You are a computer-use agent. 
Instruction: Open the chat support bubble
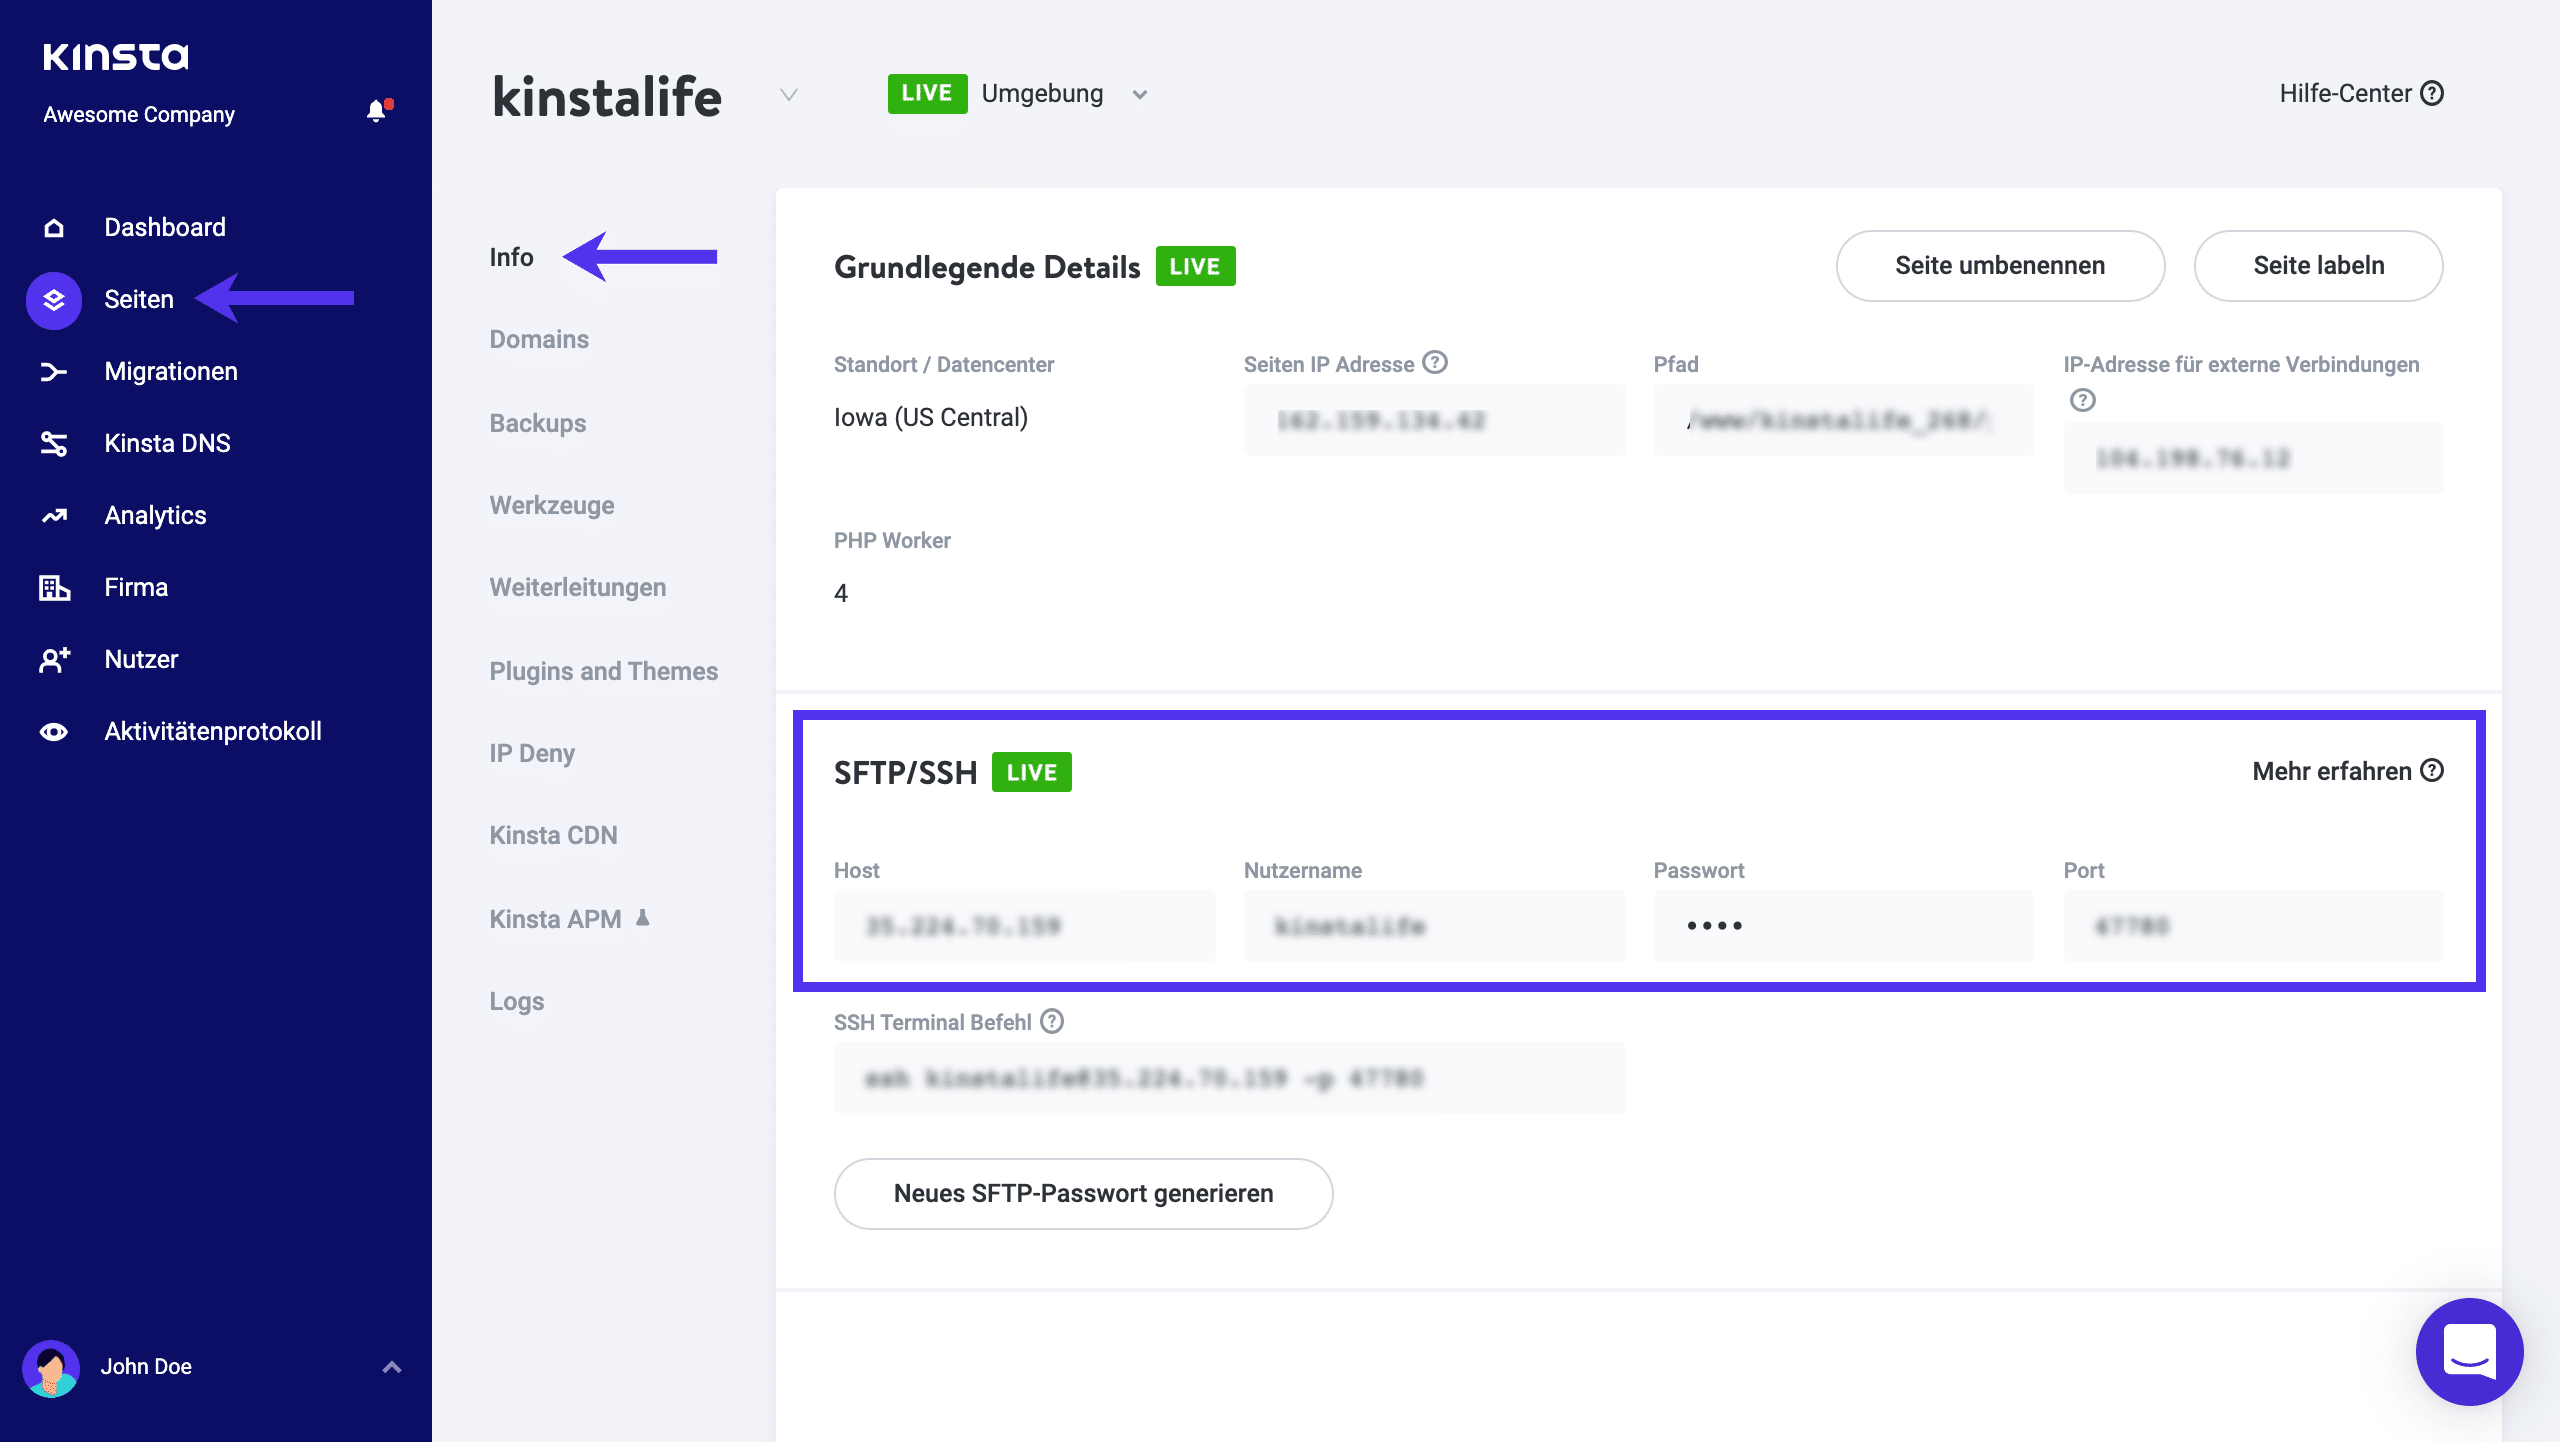[2468, 1352]
